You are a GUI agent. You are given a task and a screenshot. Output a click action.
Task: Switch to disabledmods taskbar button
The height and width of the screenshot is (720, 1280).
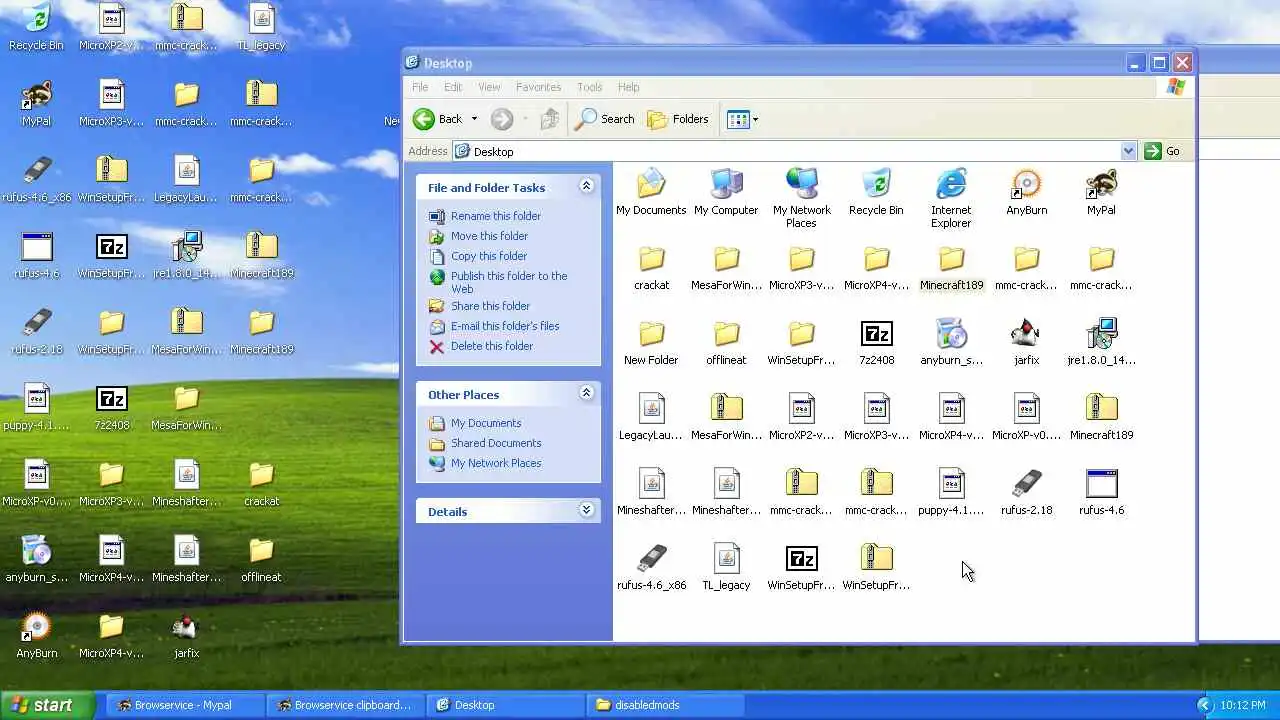point(663,705)
